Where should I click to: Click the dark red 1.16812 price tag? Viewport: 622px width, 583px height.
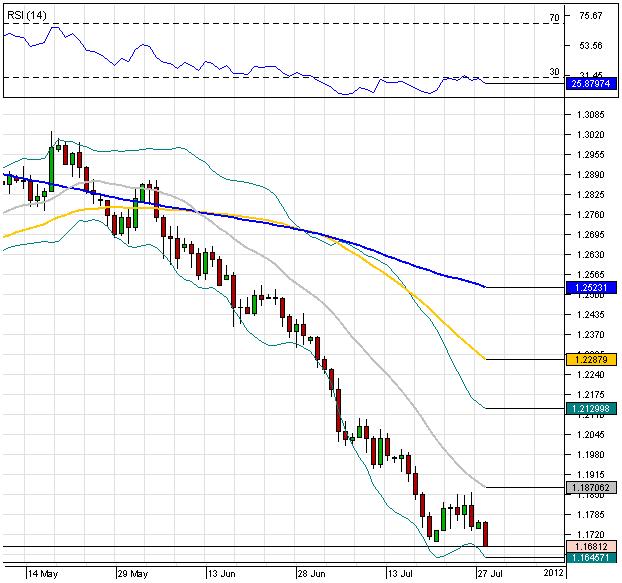coord(591,547)
